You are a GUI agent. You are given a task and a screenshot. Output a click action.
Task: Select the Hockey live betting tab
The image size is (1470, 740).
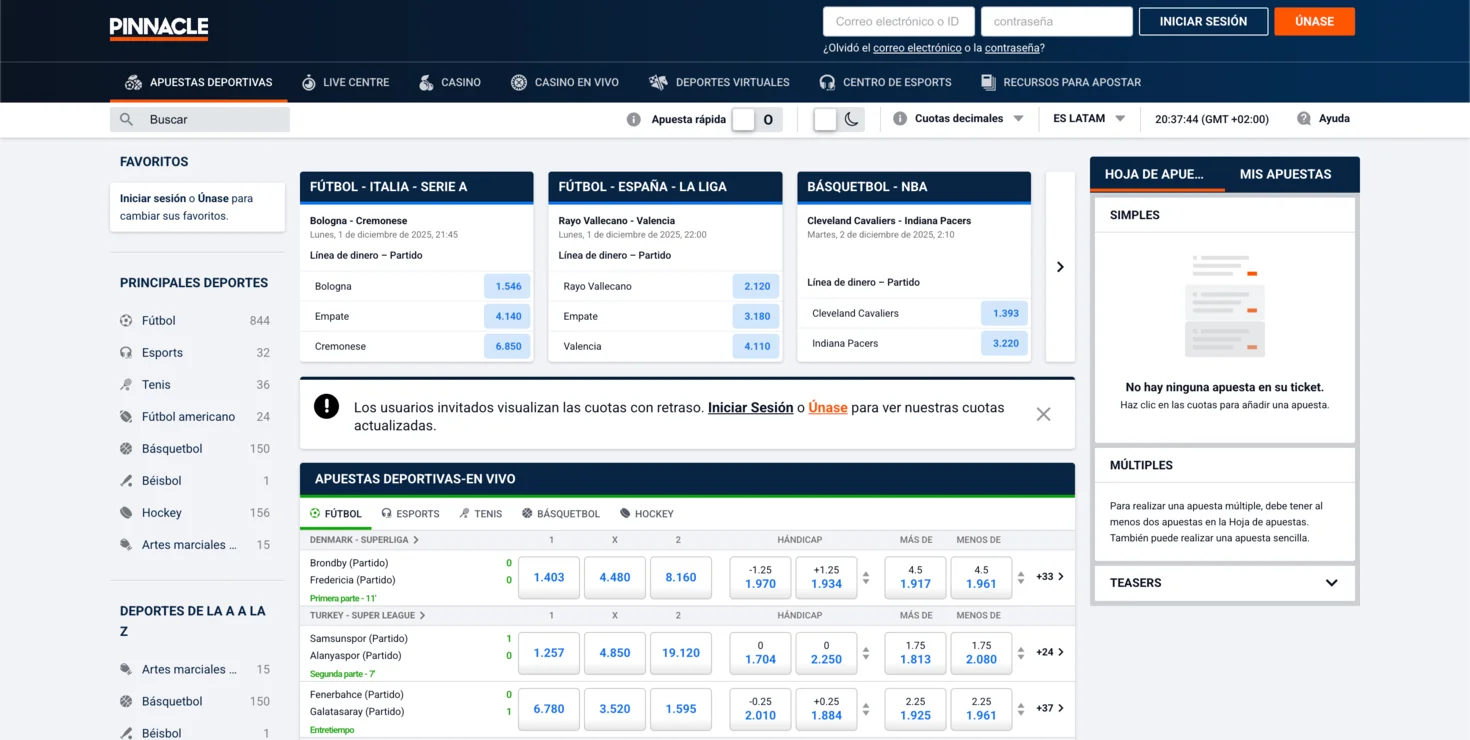(x=646, y=514)
